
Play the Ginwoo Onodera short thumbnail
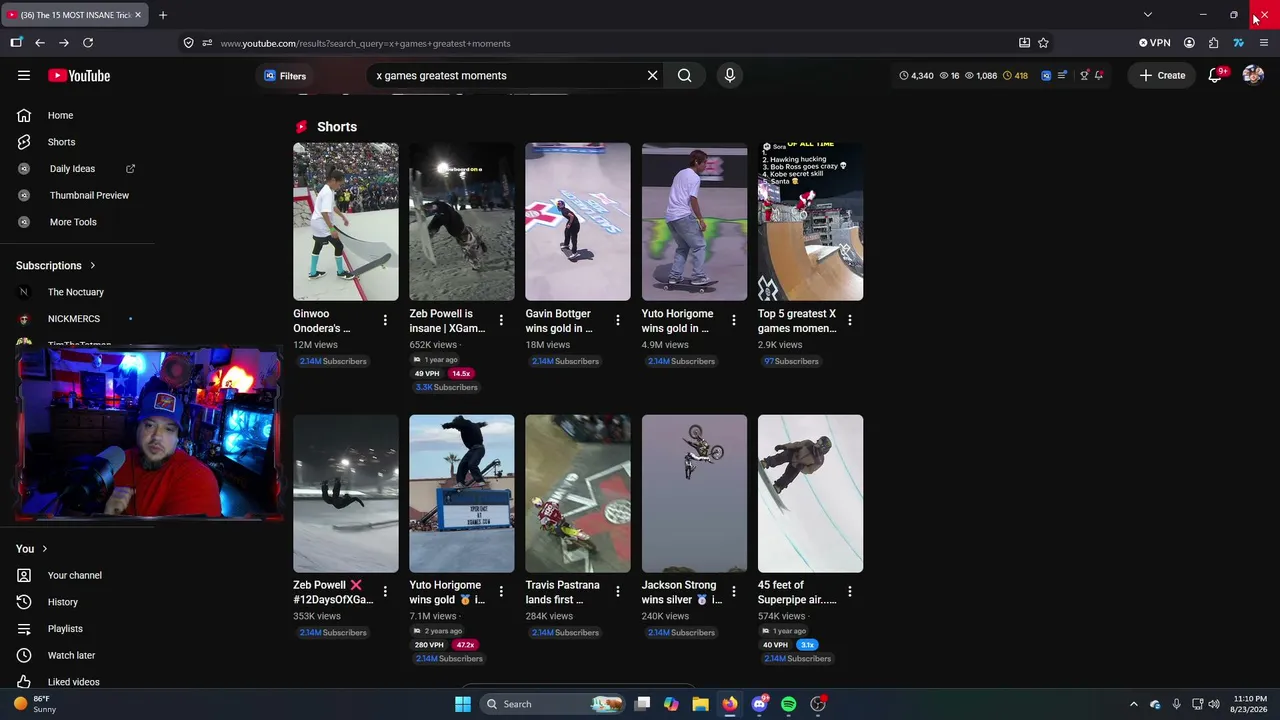click(x=346, y=222)
